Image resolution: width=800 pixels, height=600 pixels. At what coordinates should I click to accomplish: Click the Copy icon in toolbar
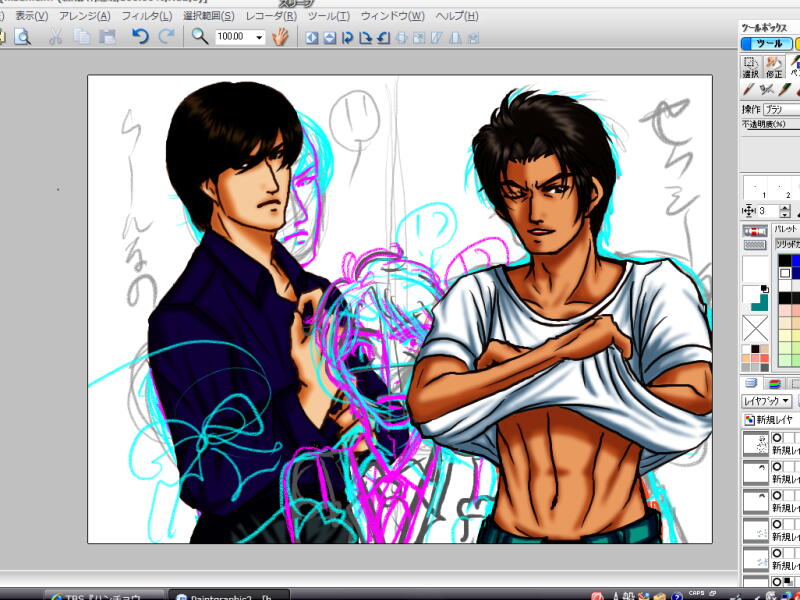click(82, 37)
